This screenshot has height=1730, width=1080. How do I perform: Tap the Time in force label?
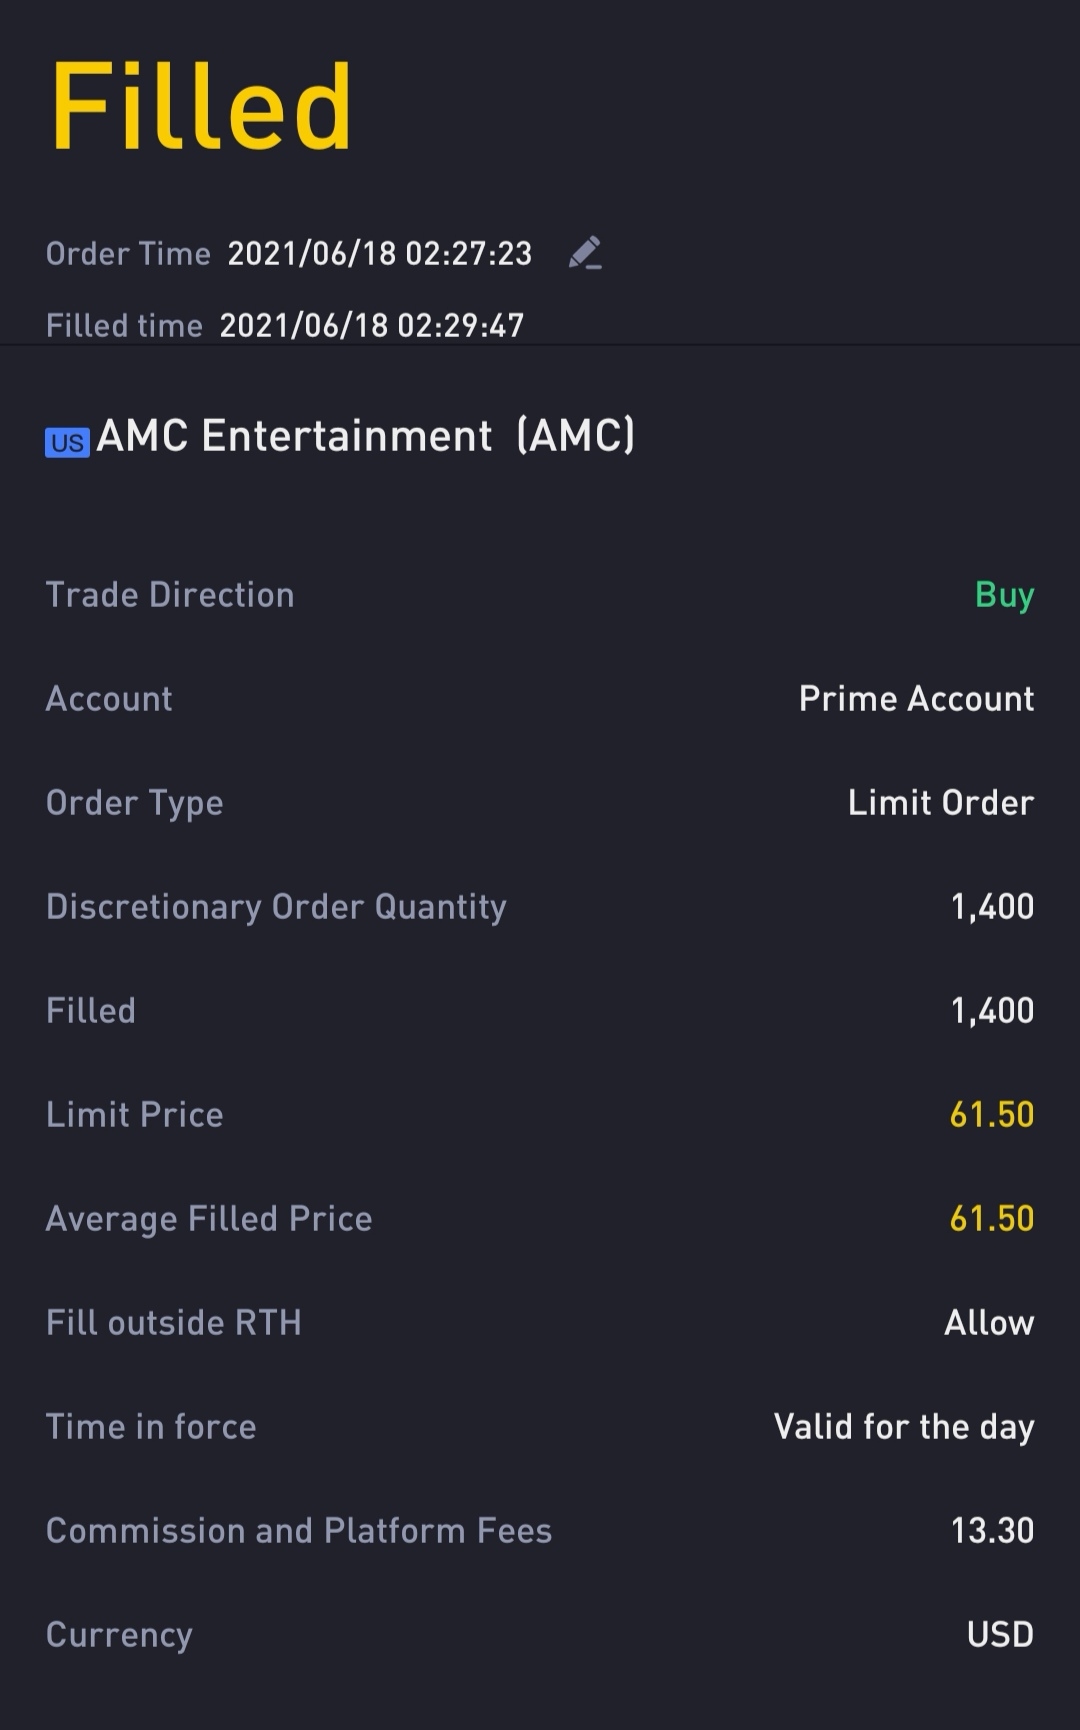point(151,1427)
